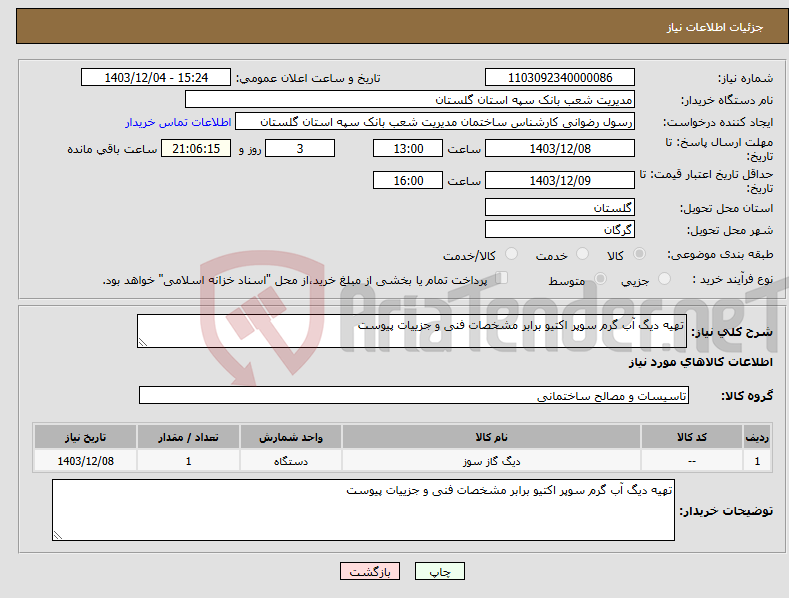Click the quantity cell showing 1
This screenshot has height=598, width=789.
coord(188,461)
